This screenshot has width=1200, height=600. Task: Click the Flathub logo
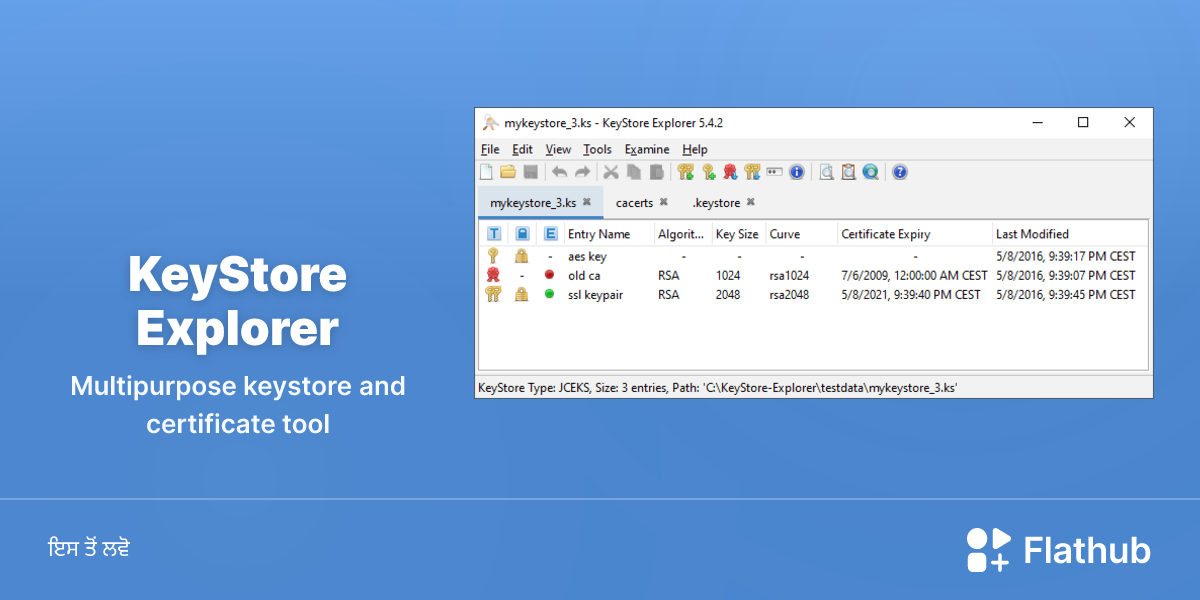point(1059,550)
